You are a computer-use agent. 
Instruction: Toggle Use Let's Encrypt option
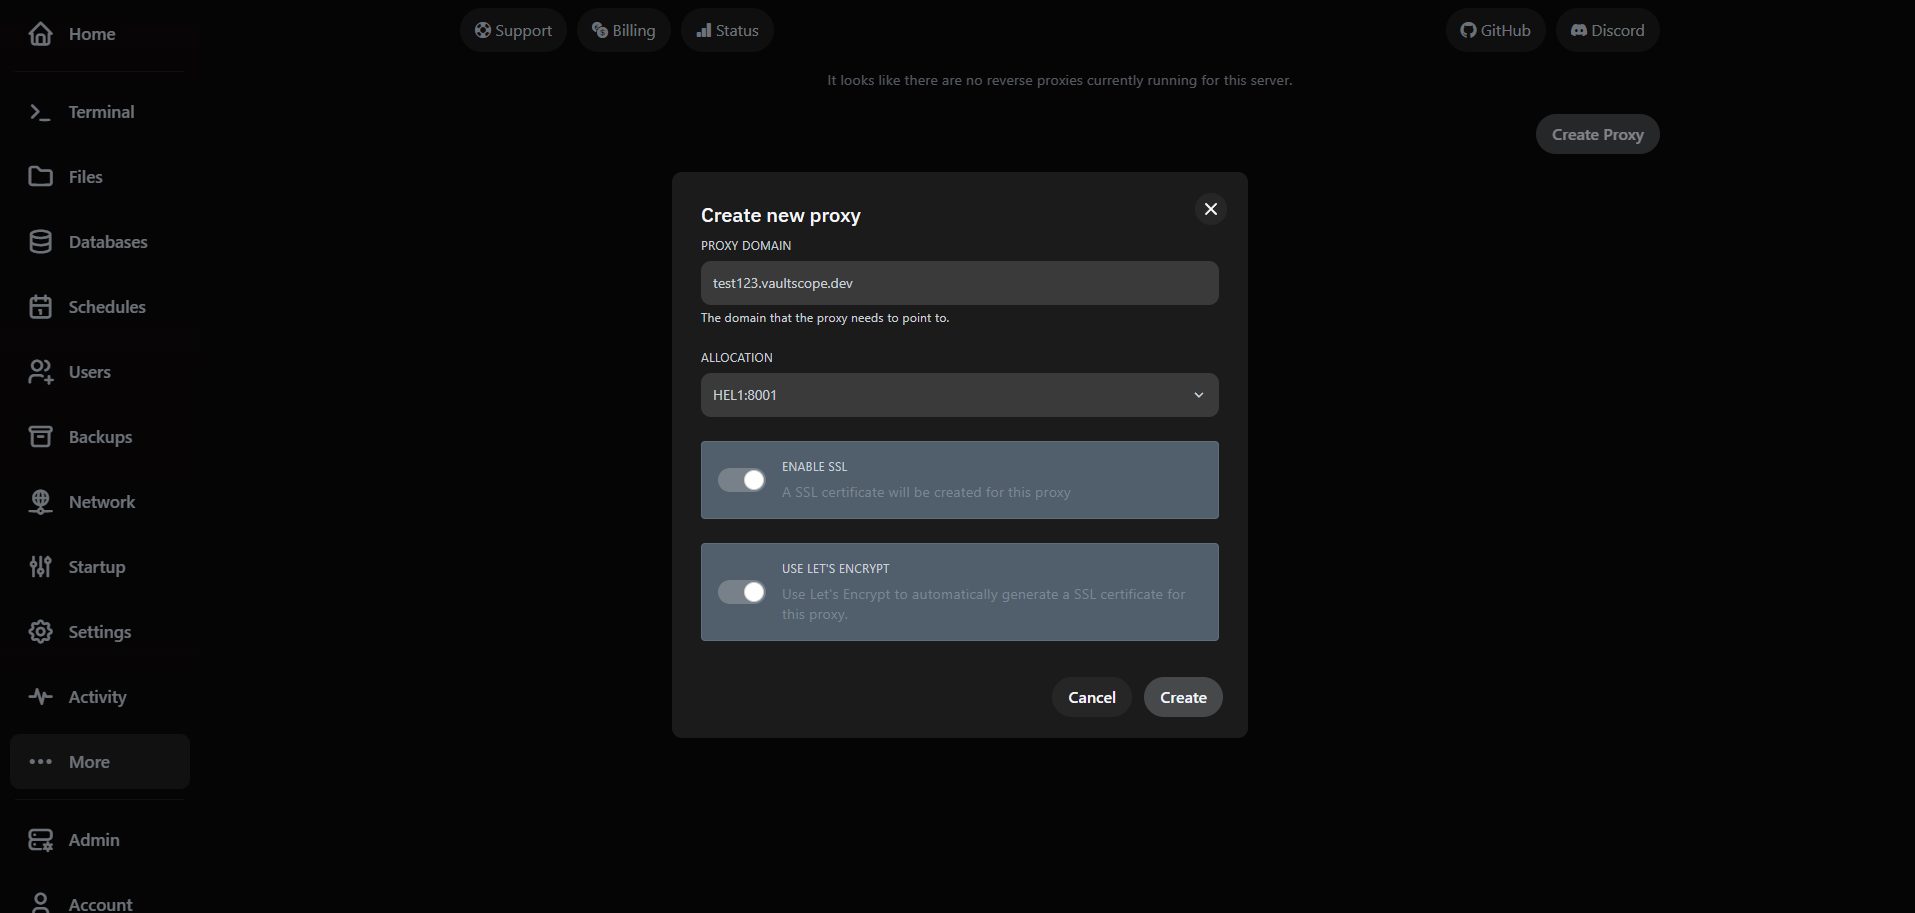point(741,592)
